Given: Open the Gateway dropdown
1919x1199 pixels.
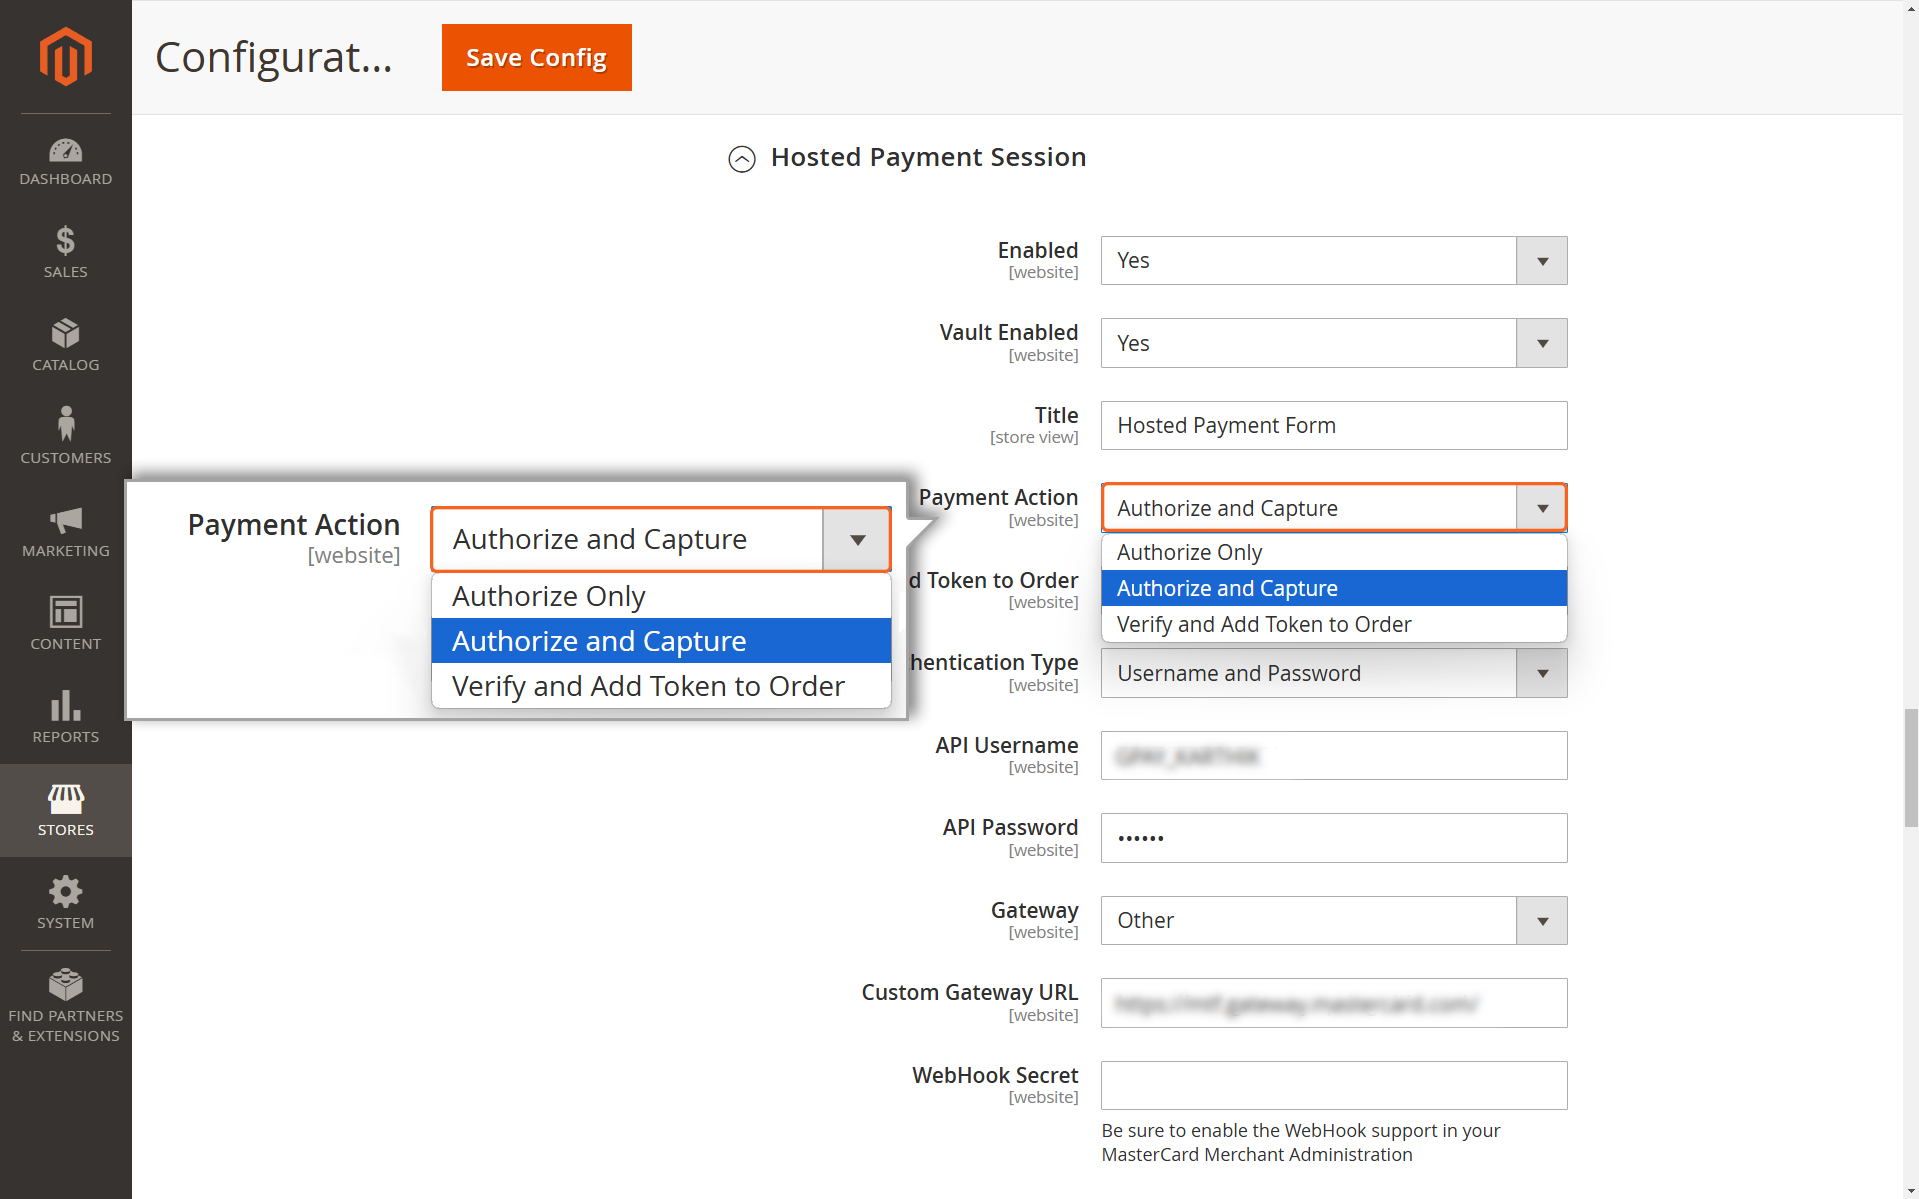Looking at the screenshot, I should [x=1333, y=920].
